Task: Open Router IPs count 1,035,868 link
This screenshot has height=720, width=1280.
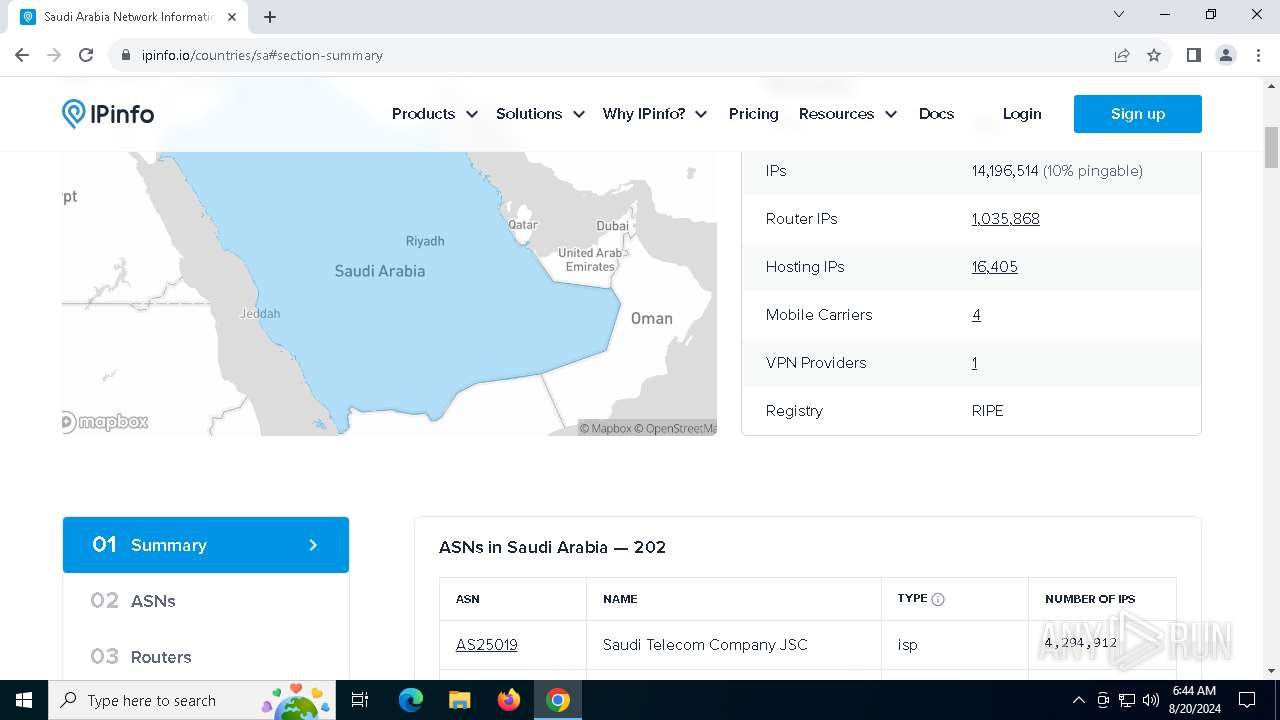Action: tap(1005, 219)
